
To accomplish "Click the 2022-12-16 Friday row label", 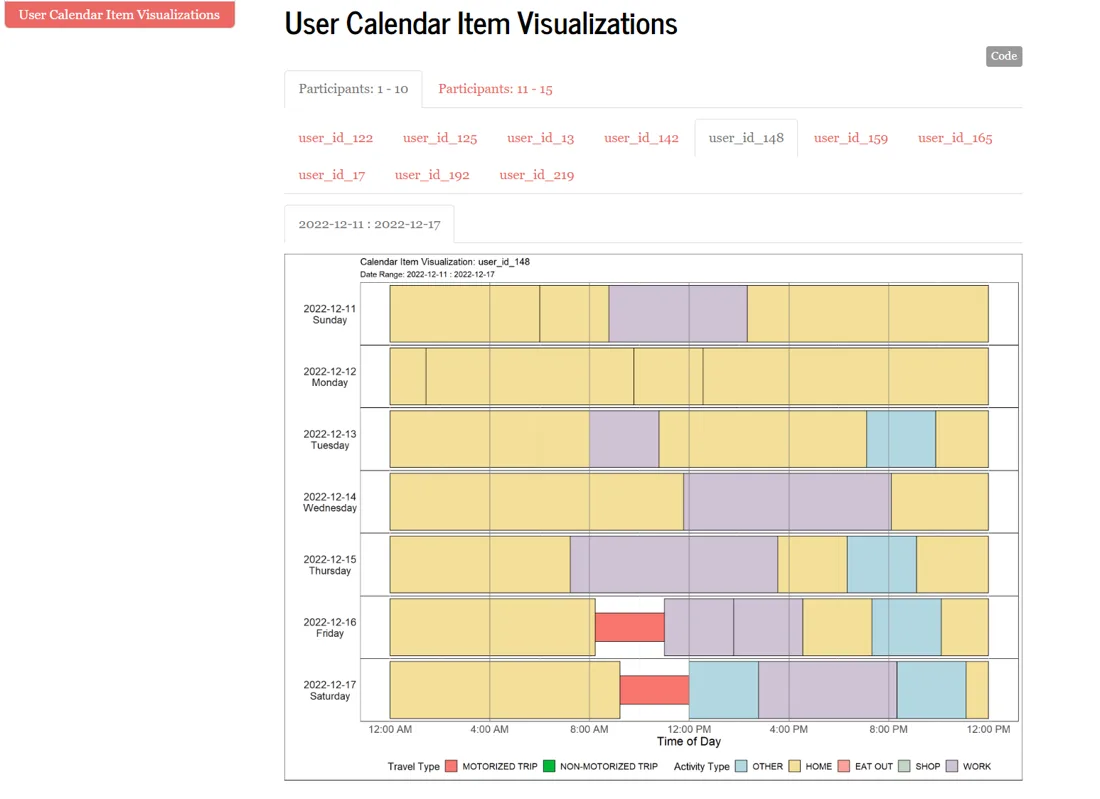I will 329,628.
